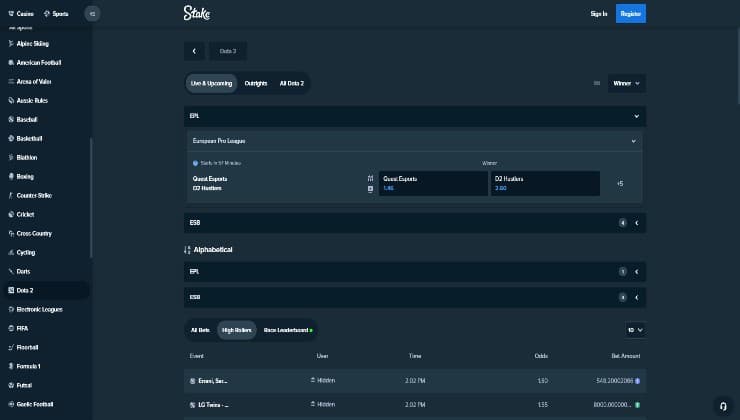
Task: Switch to Live & Upcoming tab
Action: click(211, 83)
